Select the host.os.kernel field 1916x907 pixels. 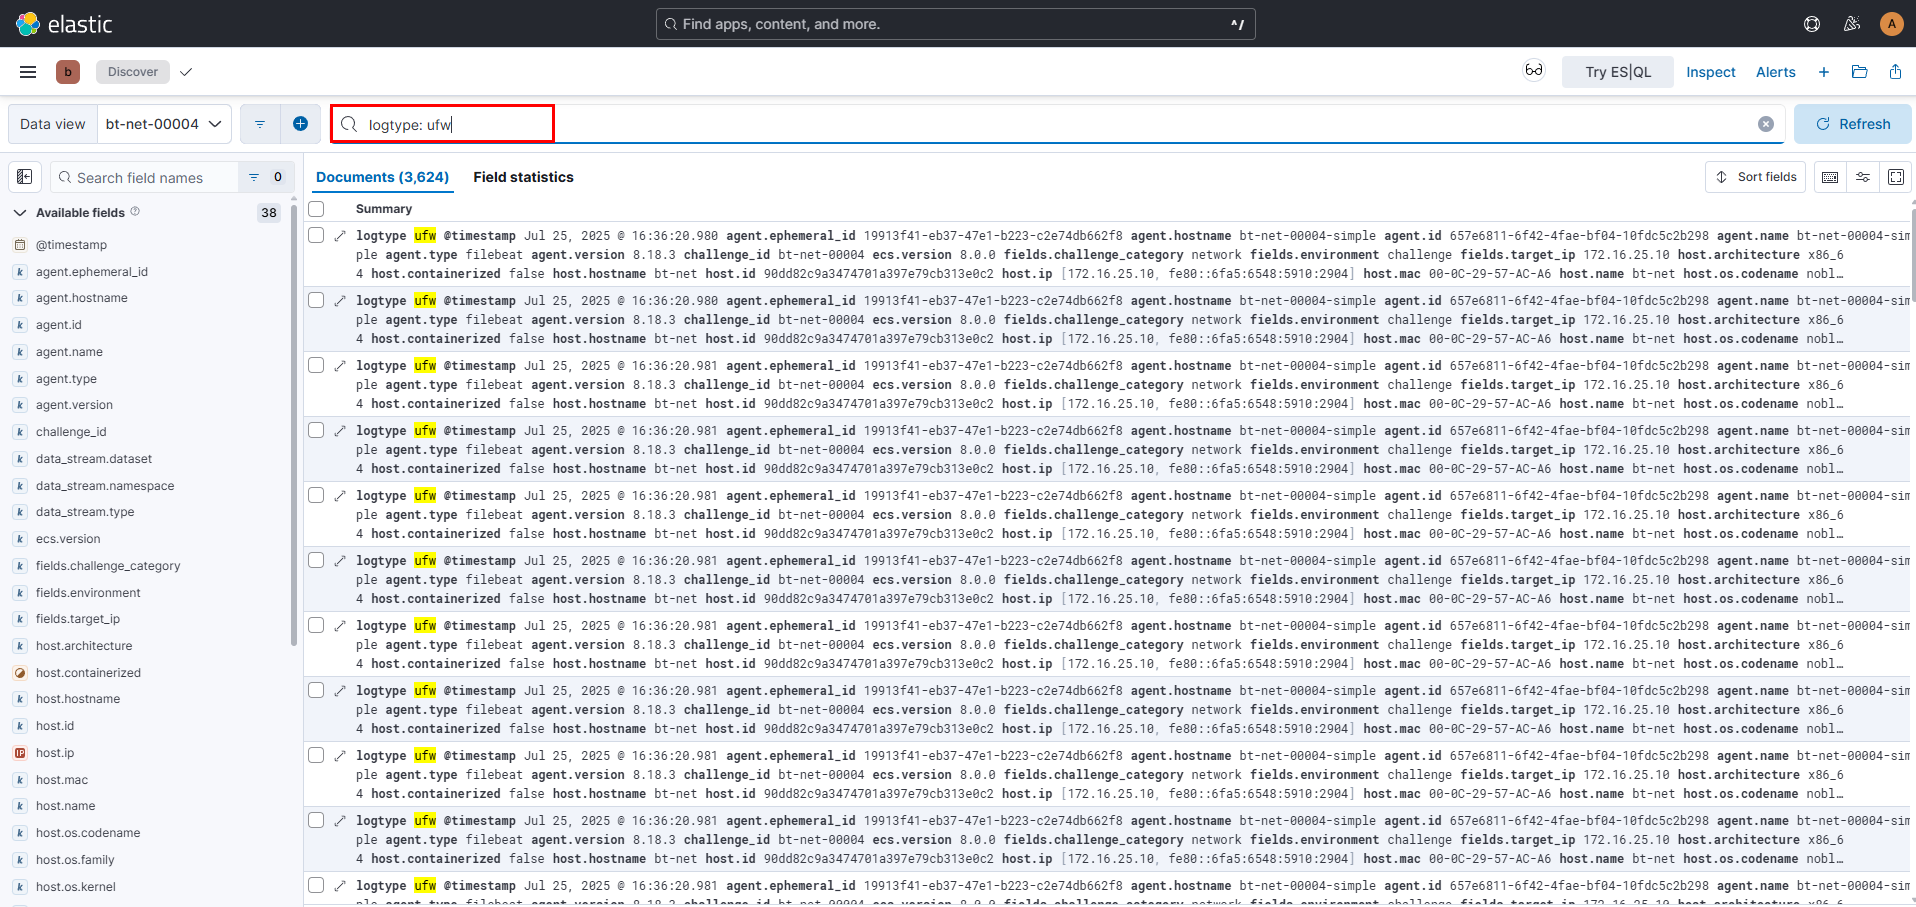[76, 887]
